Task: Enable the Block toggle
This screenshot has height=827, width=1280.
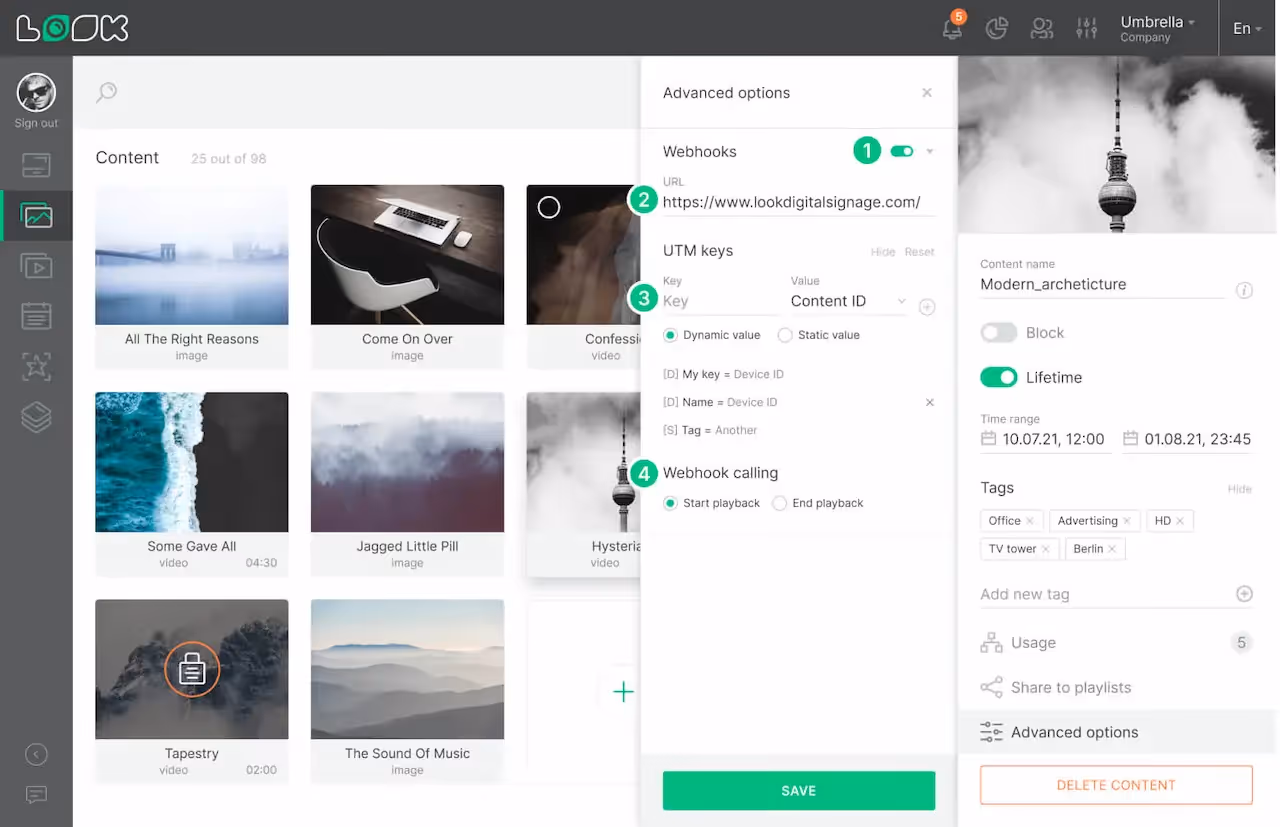Action: 998,333
